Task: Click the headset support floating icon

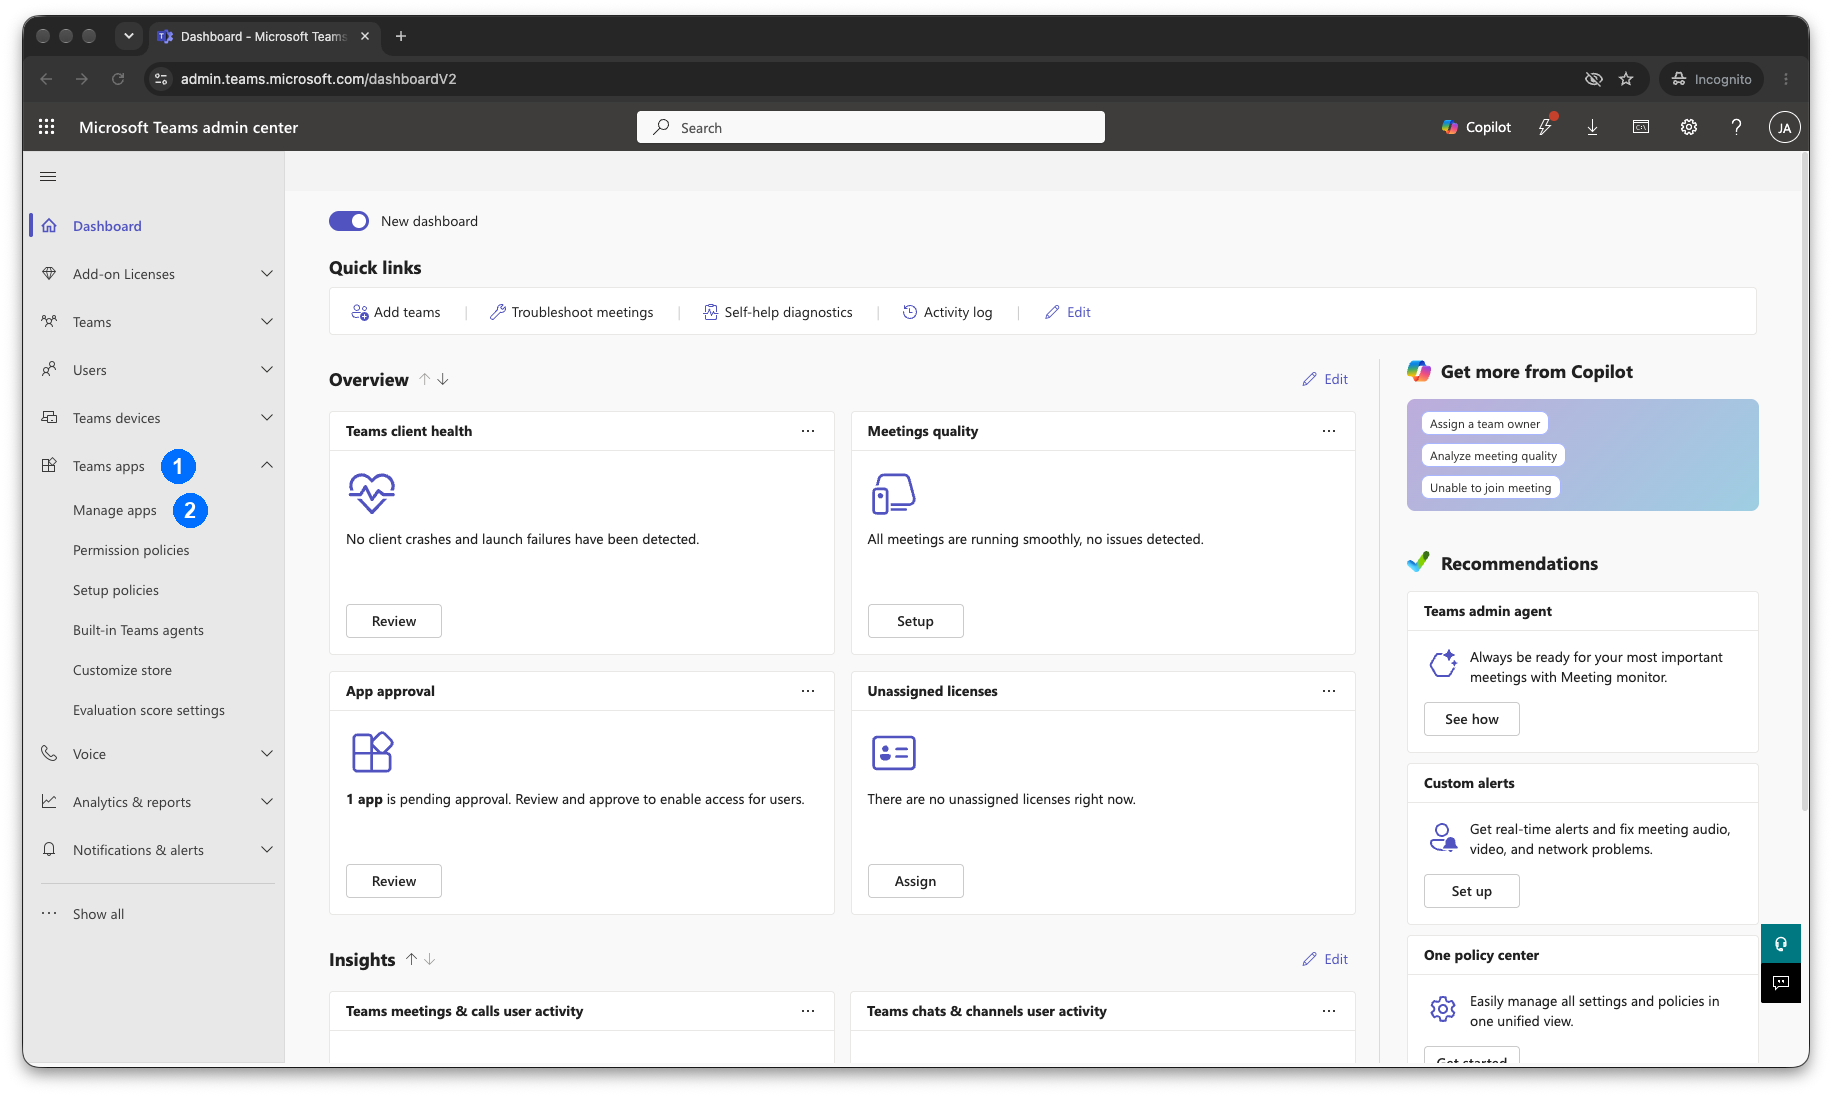Action: click(x=1781, y=943)
